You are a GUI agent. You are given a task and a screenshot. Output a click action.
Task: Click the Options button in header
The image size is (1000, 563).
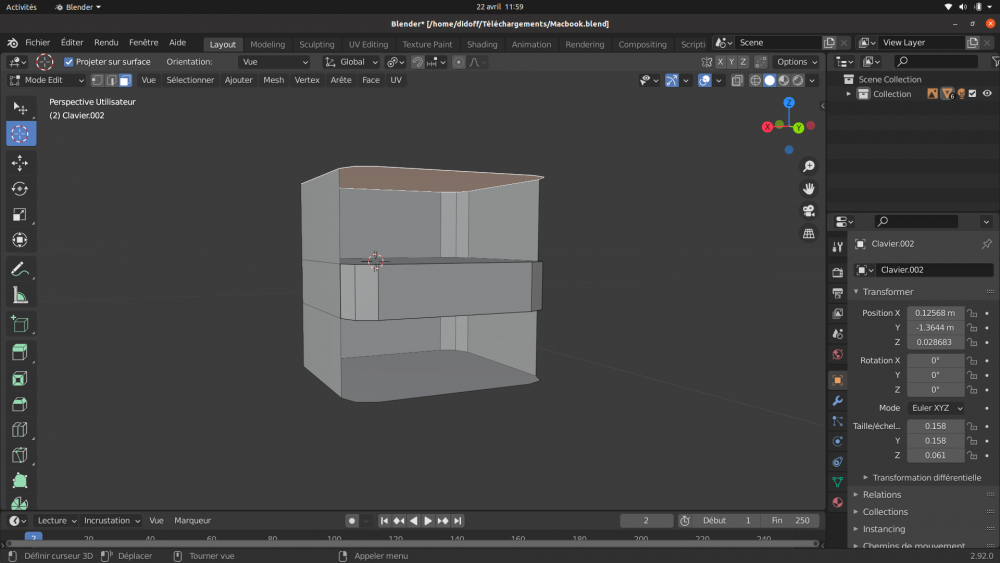(x=797, y=62)
